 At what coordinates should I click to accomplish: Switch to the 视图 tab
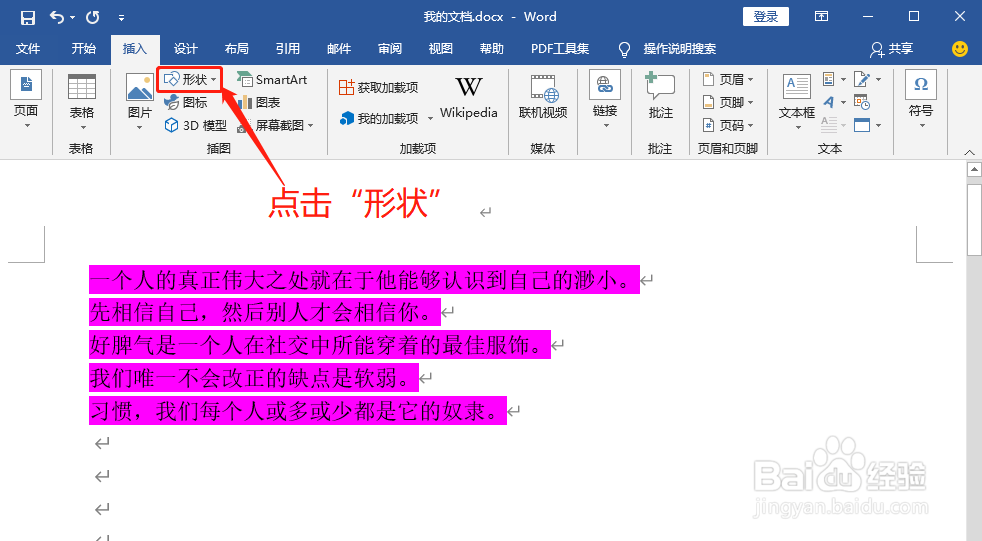click(x=440, y=49)
